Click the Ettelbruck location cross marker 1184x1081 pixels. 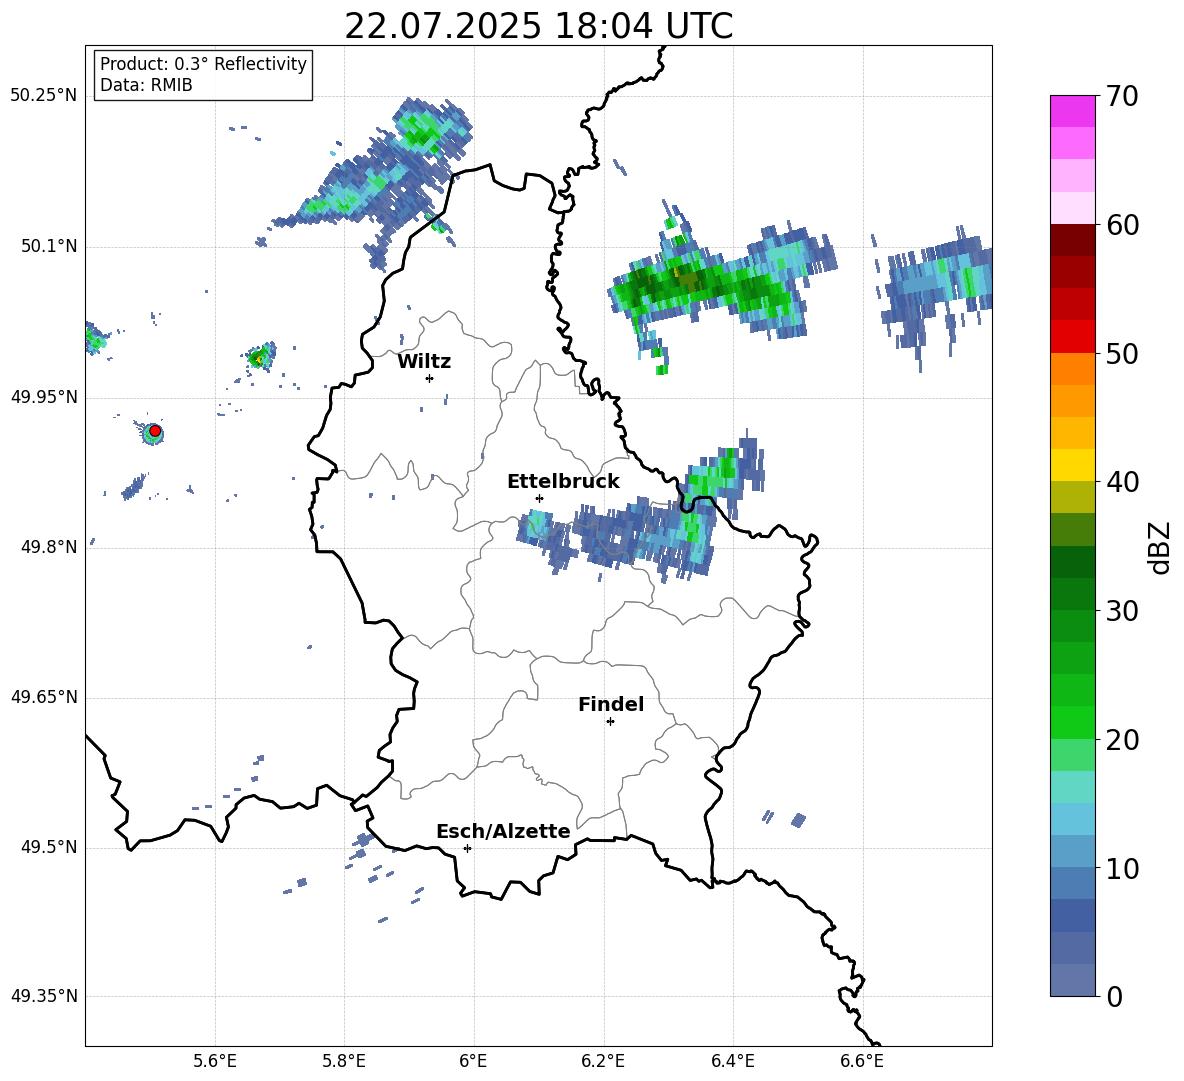pos(539,498)
